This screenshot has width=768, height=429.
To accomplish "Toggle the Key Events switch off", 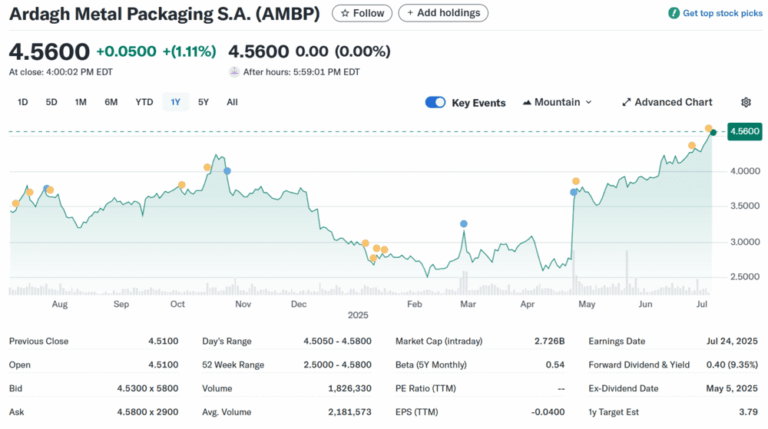I will 435,102.
